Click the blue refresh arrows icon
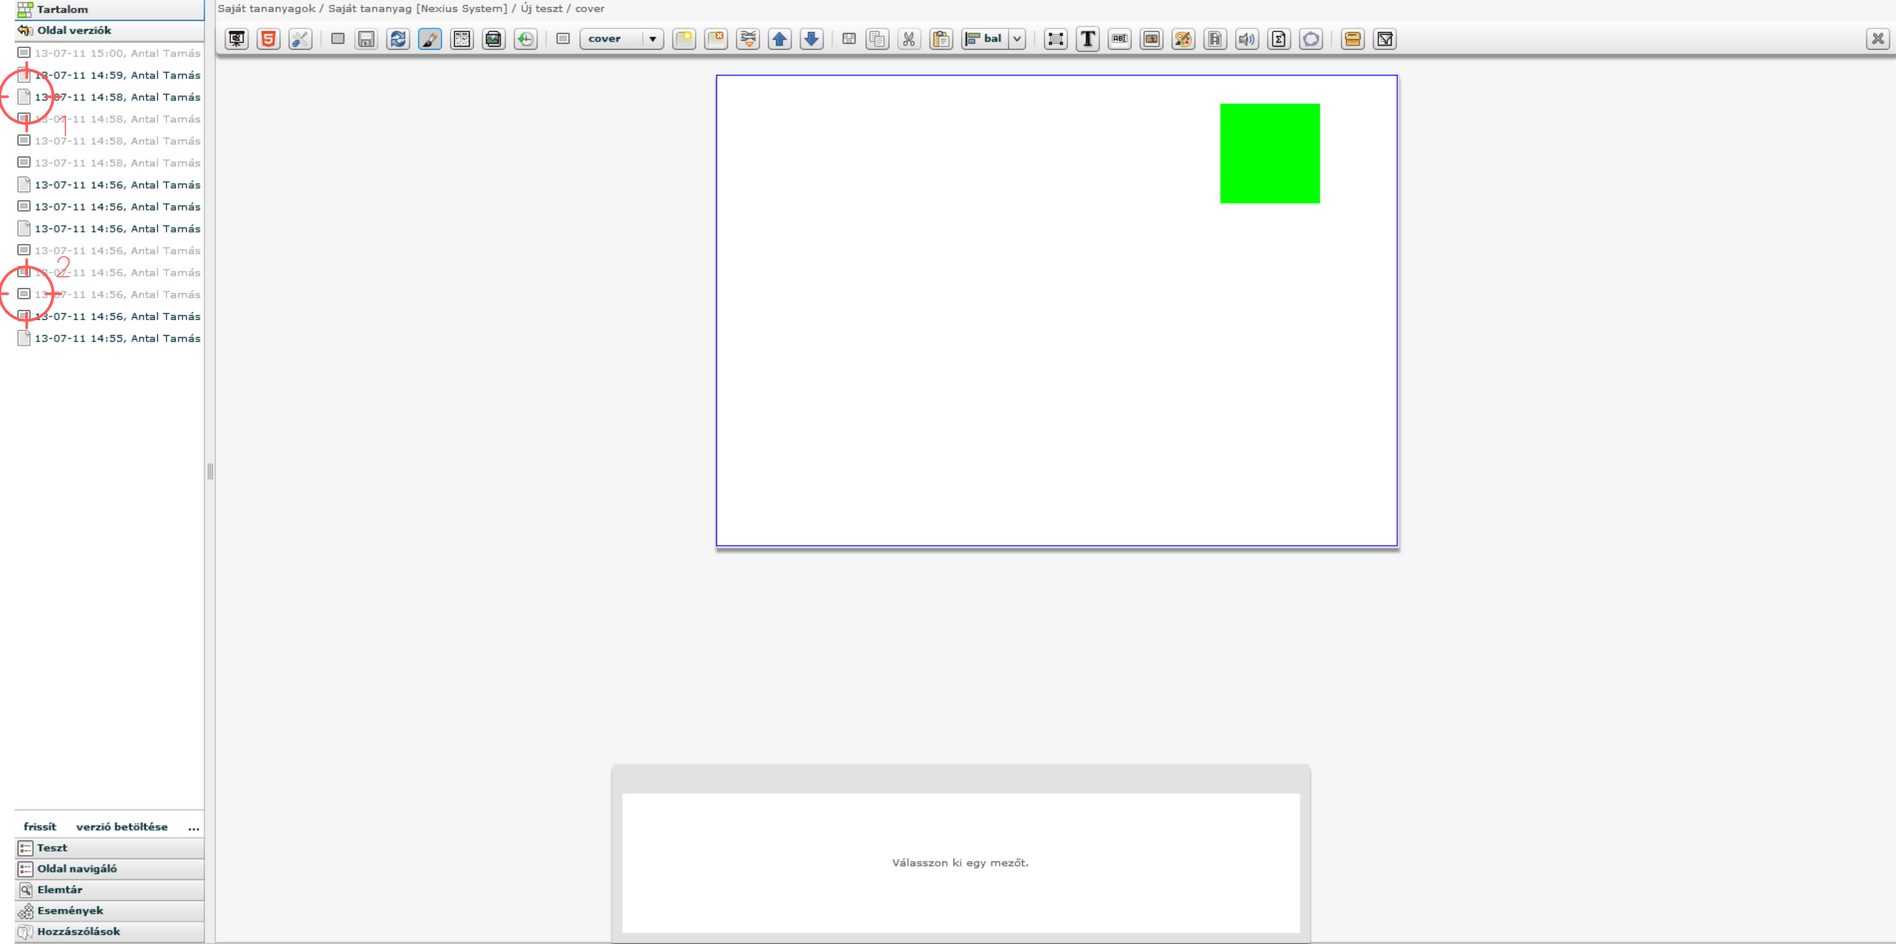 (x=398, y=39)
